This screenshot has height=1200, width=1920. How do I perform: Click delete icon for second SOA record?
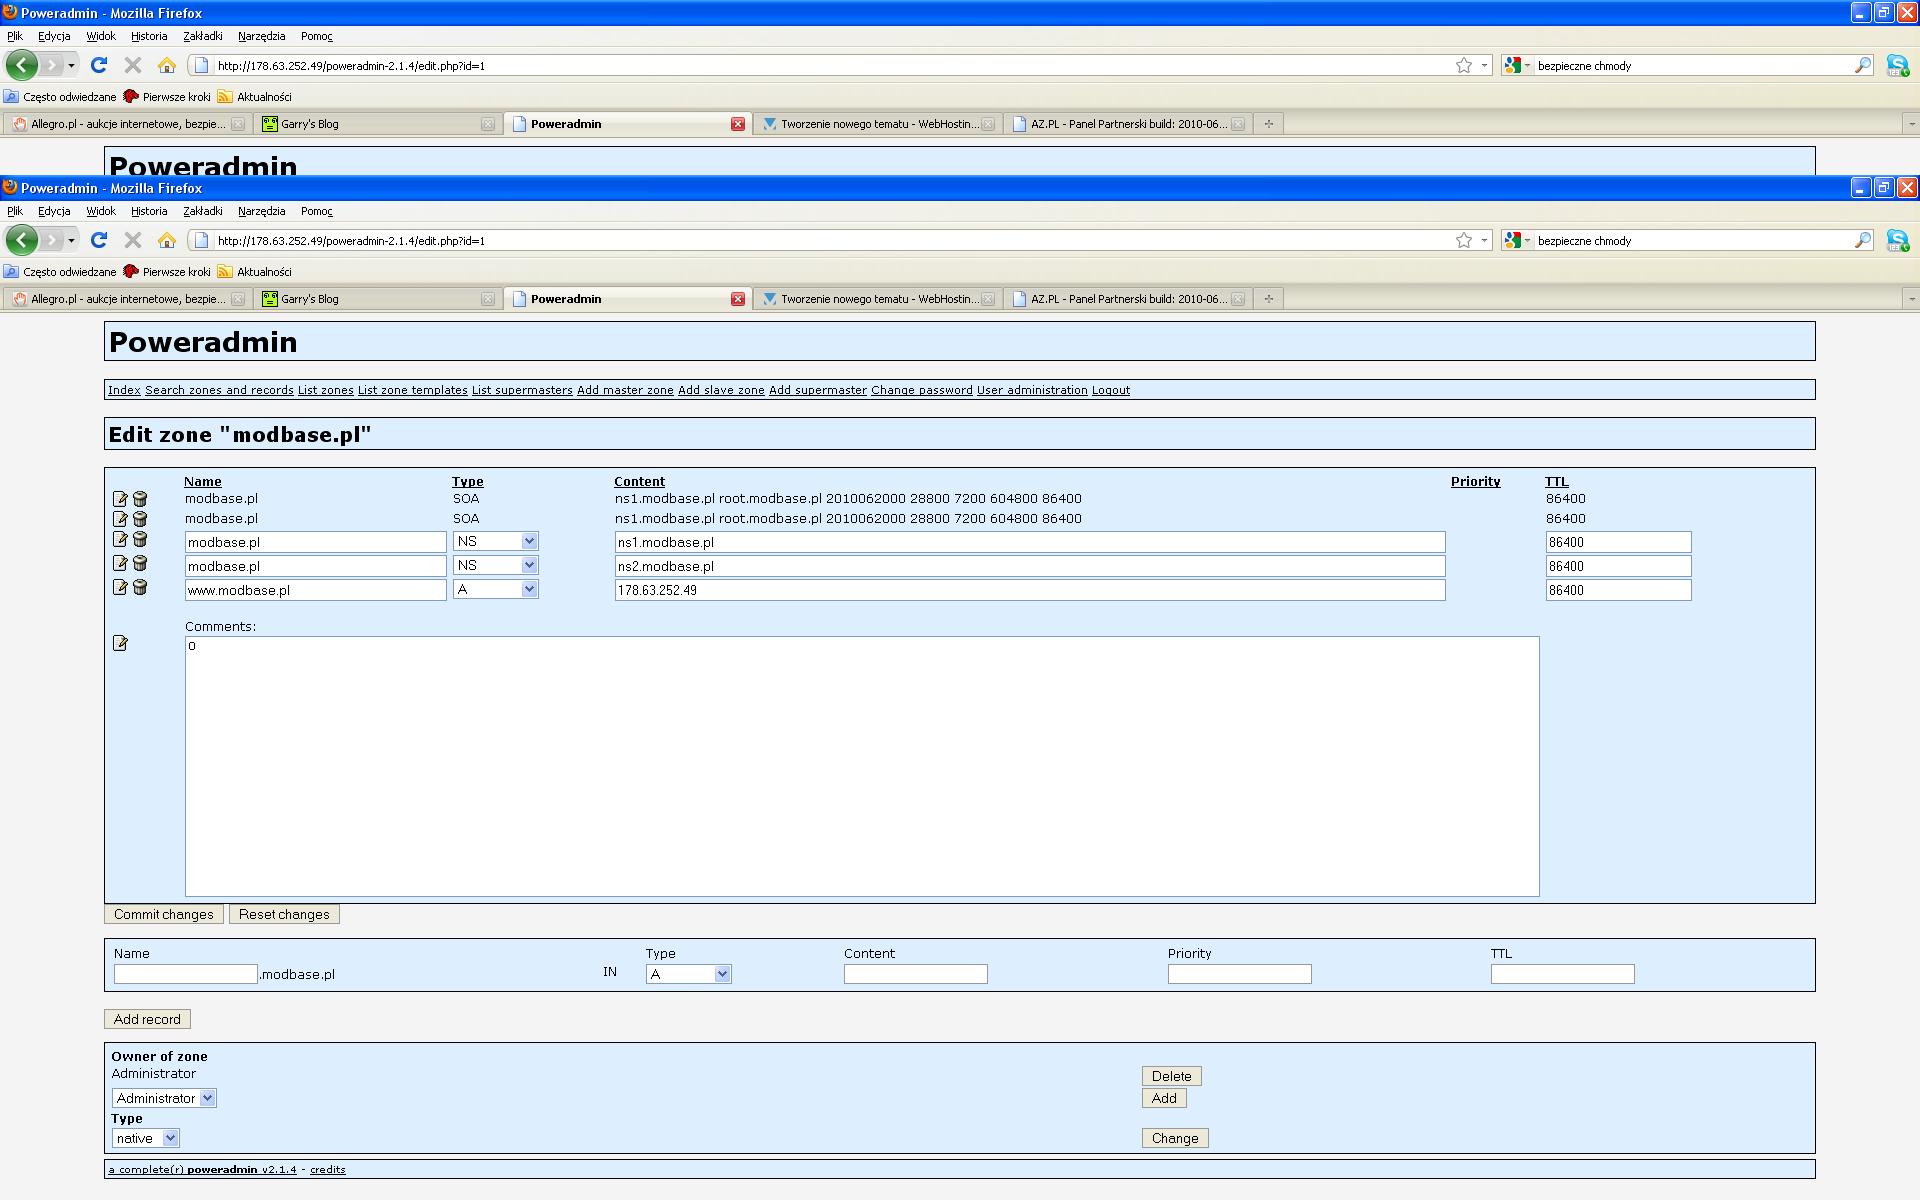pos(140,519)
